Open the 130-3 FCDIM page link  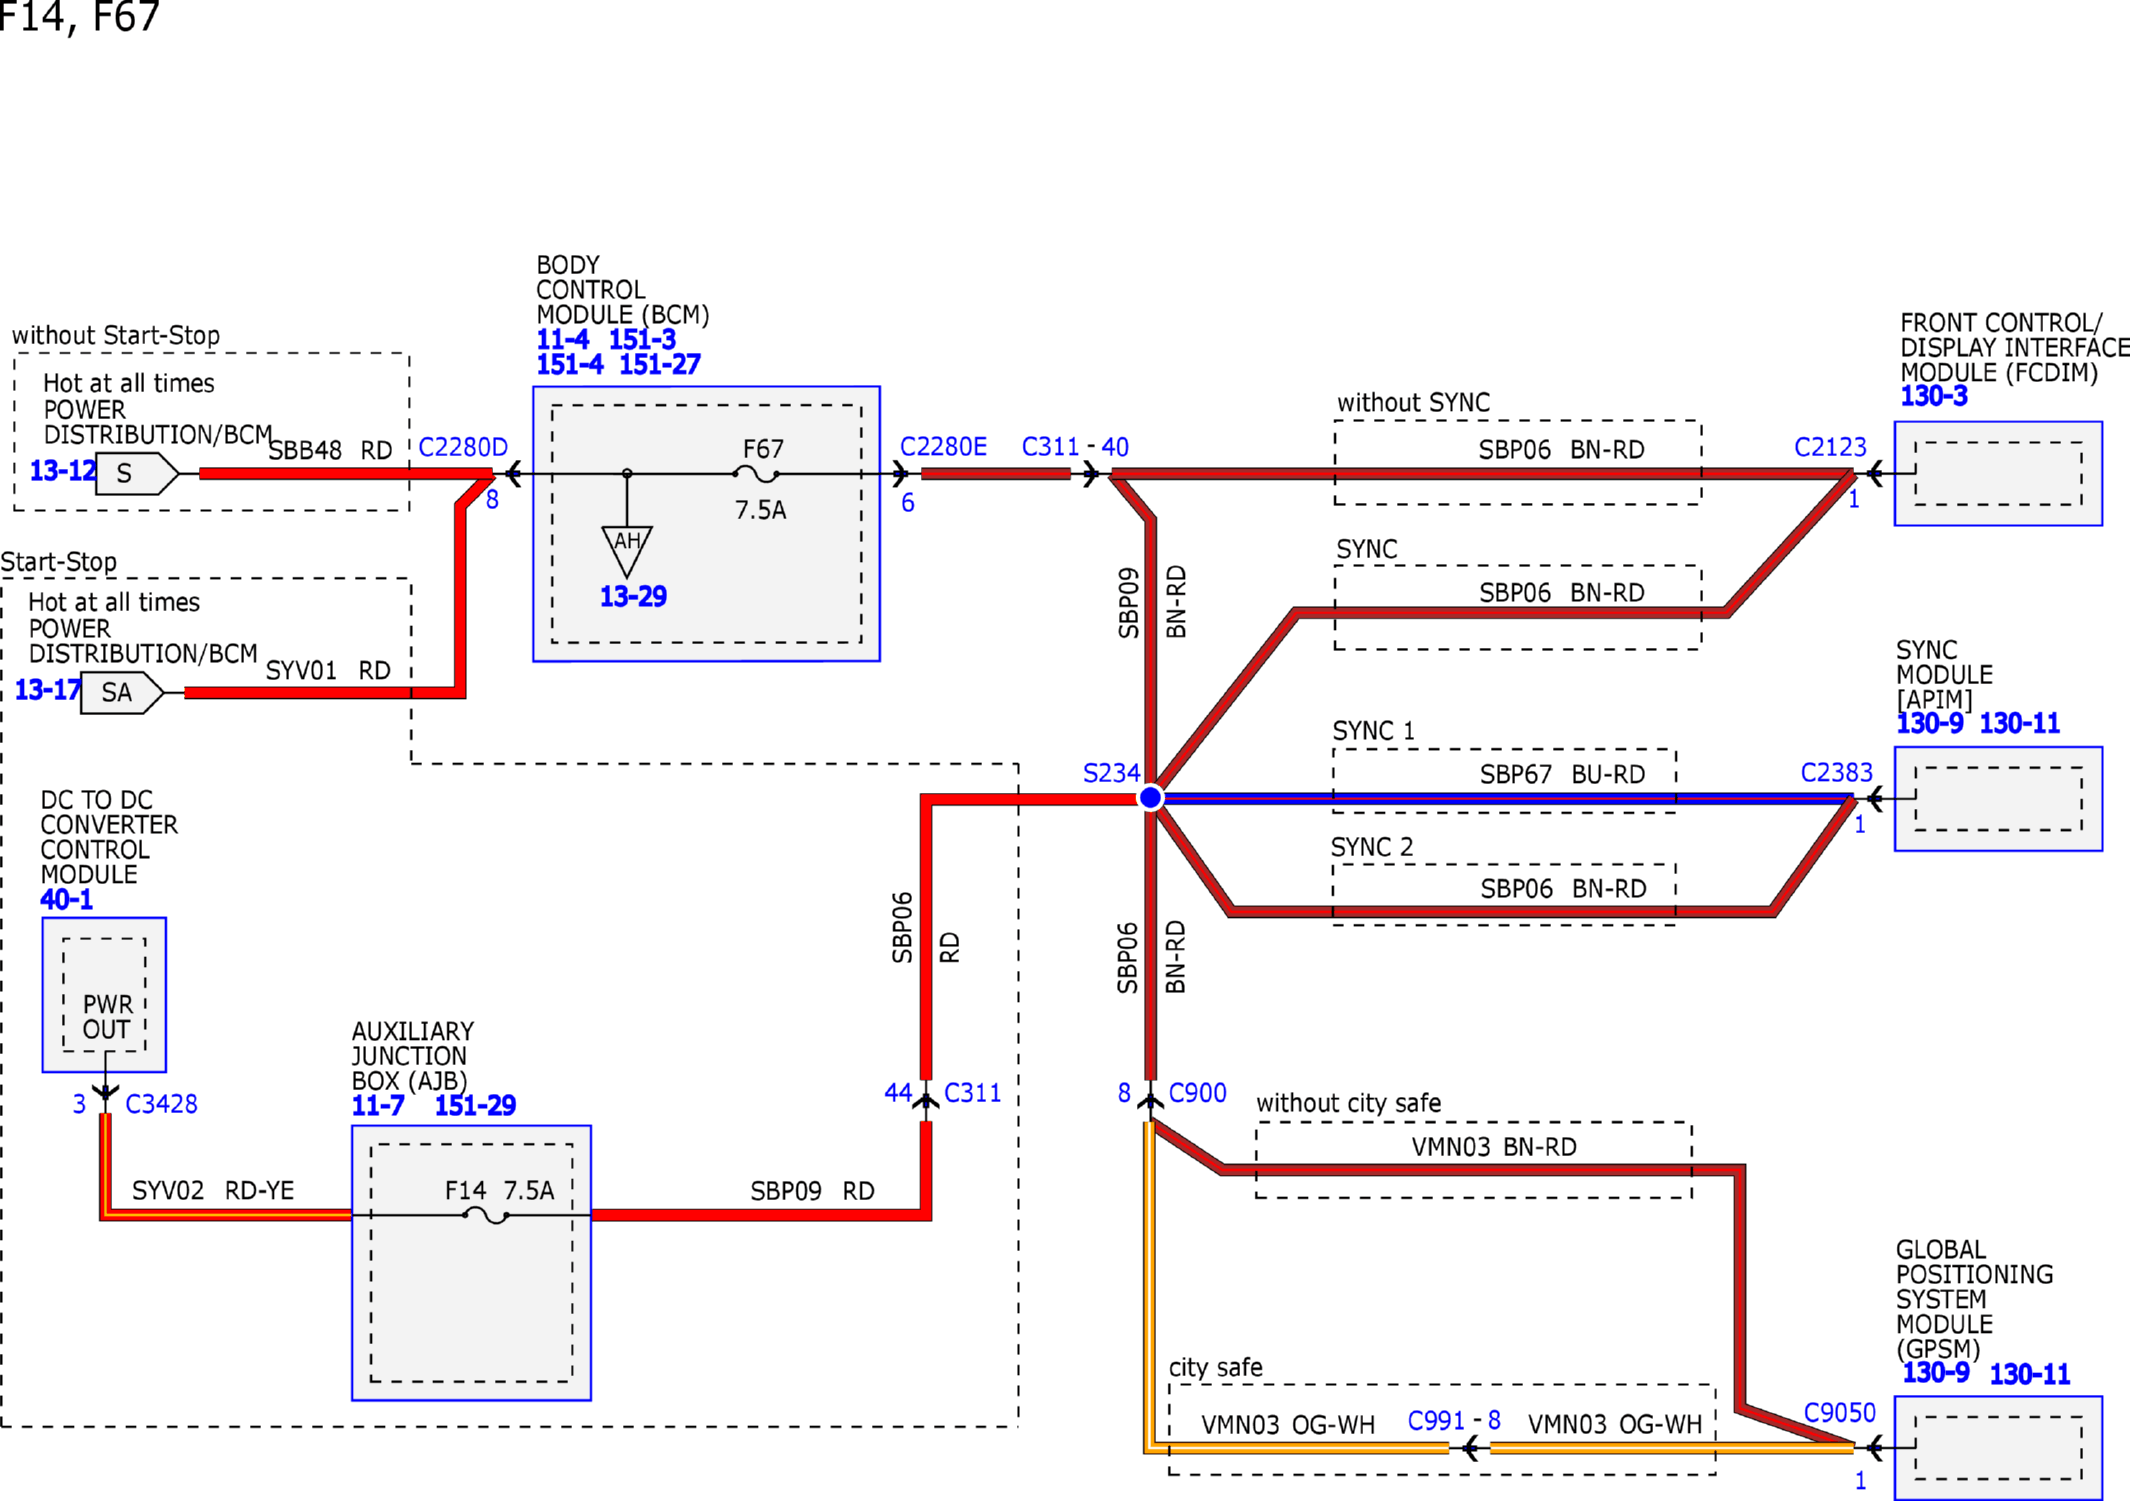click(x=1934, y=397)
